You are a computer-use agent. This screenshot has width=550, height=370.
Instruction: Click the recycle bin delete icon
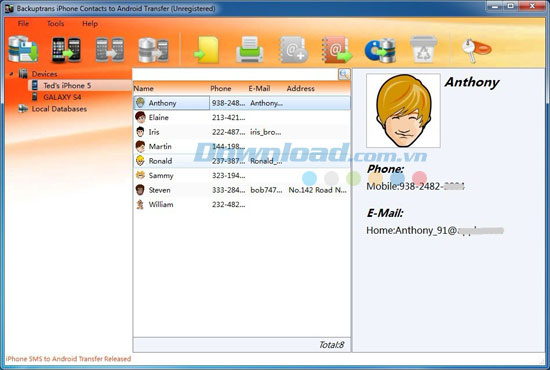click(423, 49)
